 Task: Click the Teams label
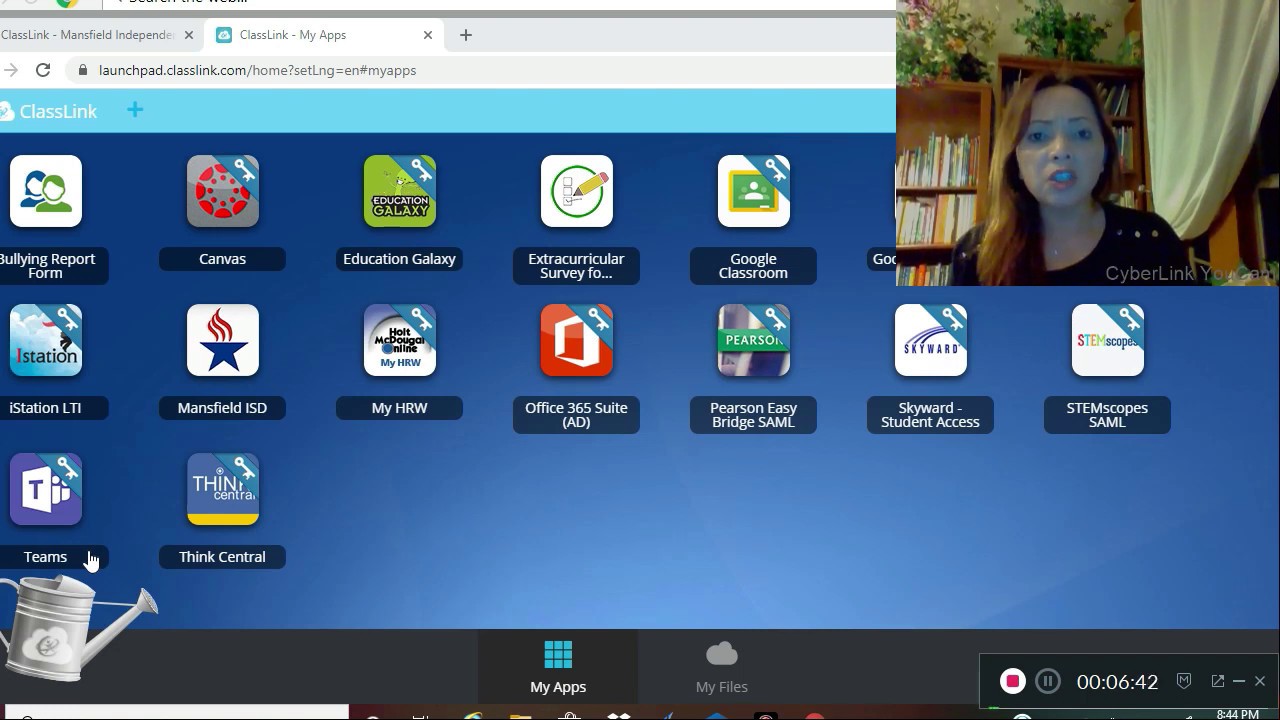point(45,557)
